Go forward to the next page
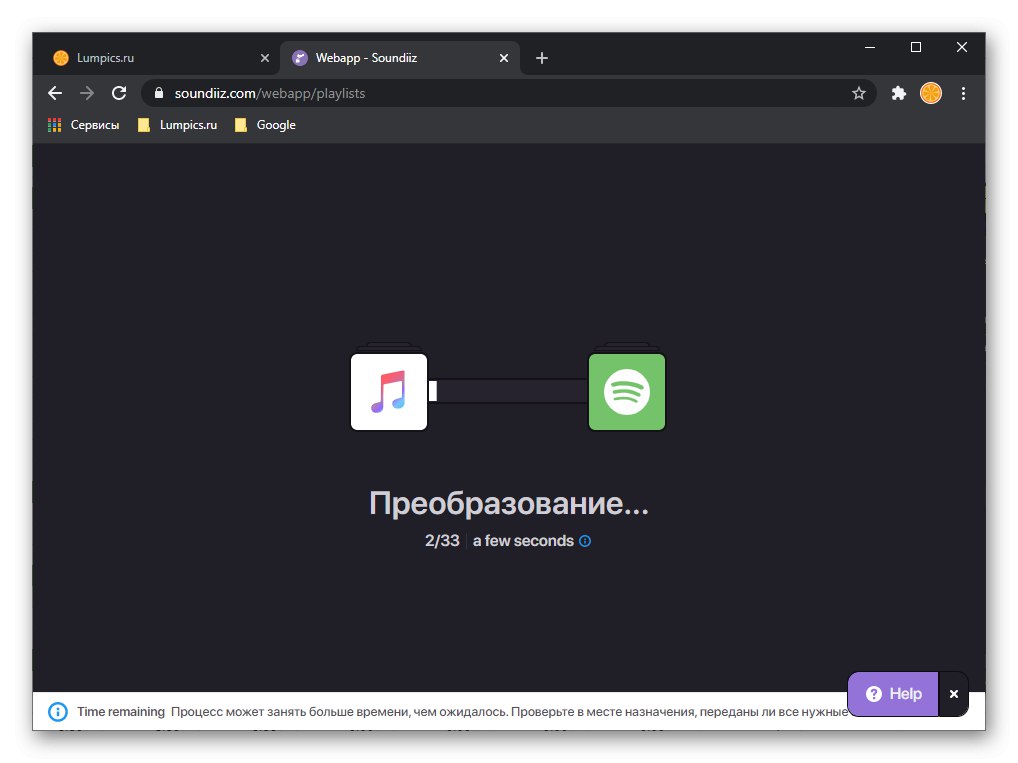The height and width of the screenshot is (763, 1018). (86, 94)
